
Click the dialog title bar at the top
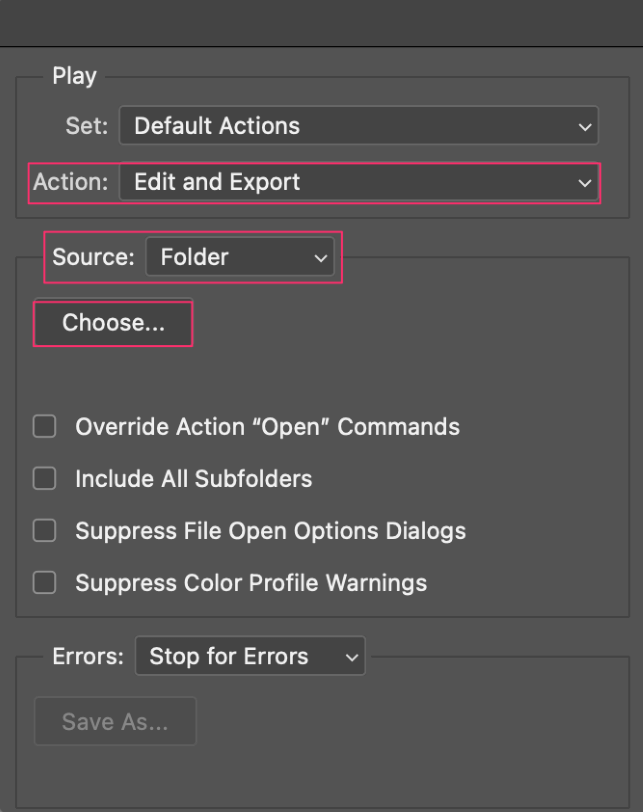click(x=322, y=23)
